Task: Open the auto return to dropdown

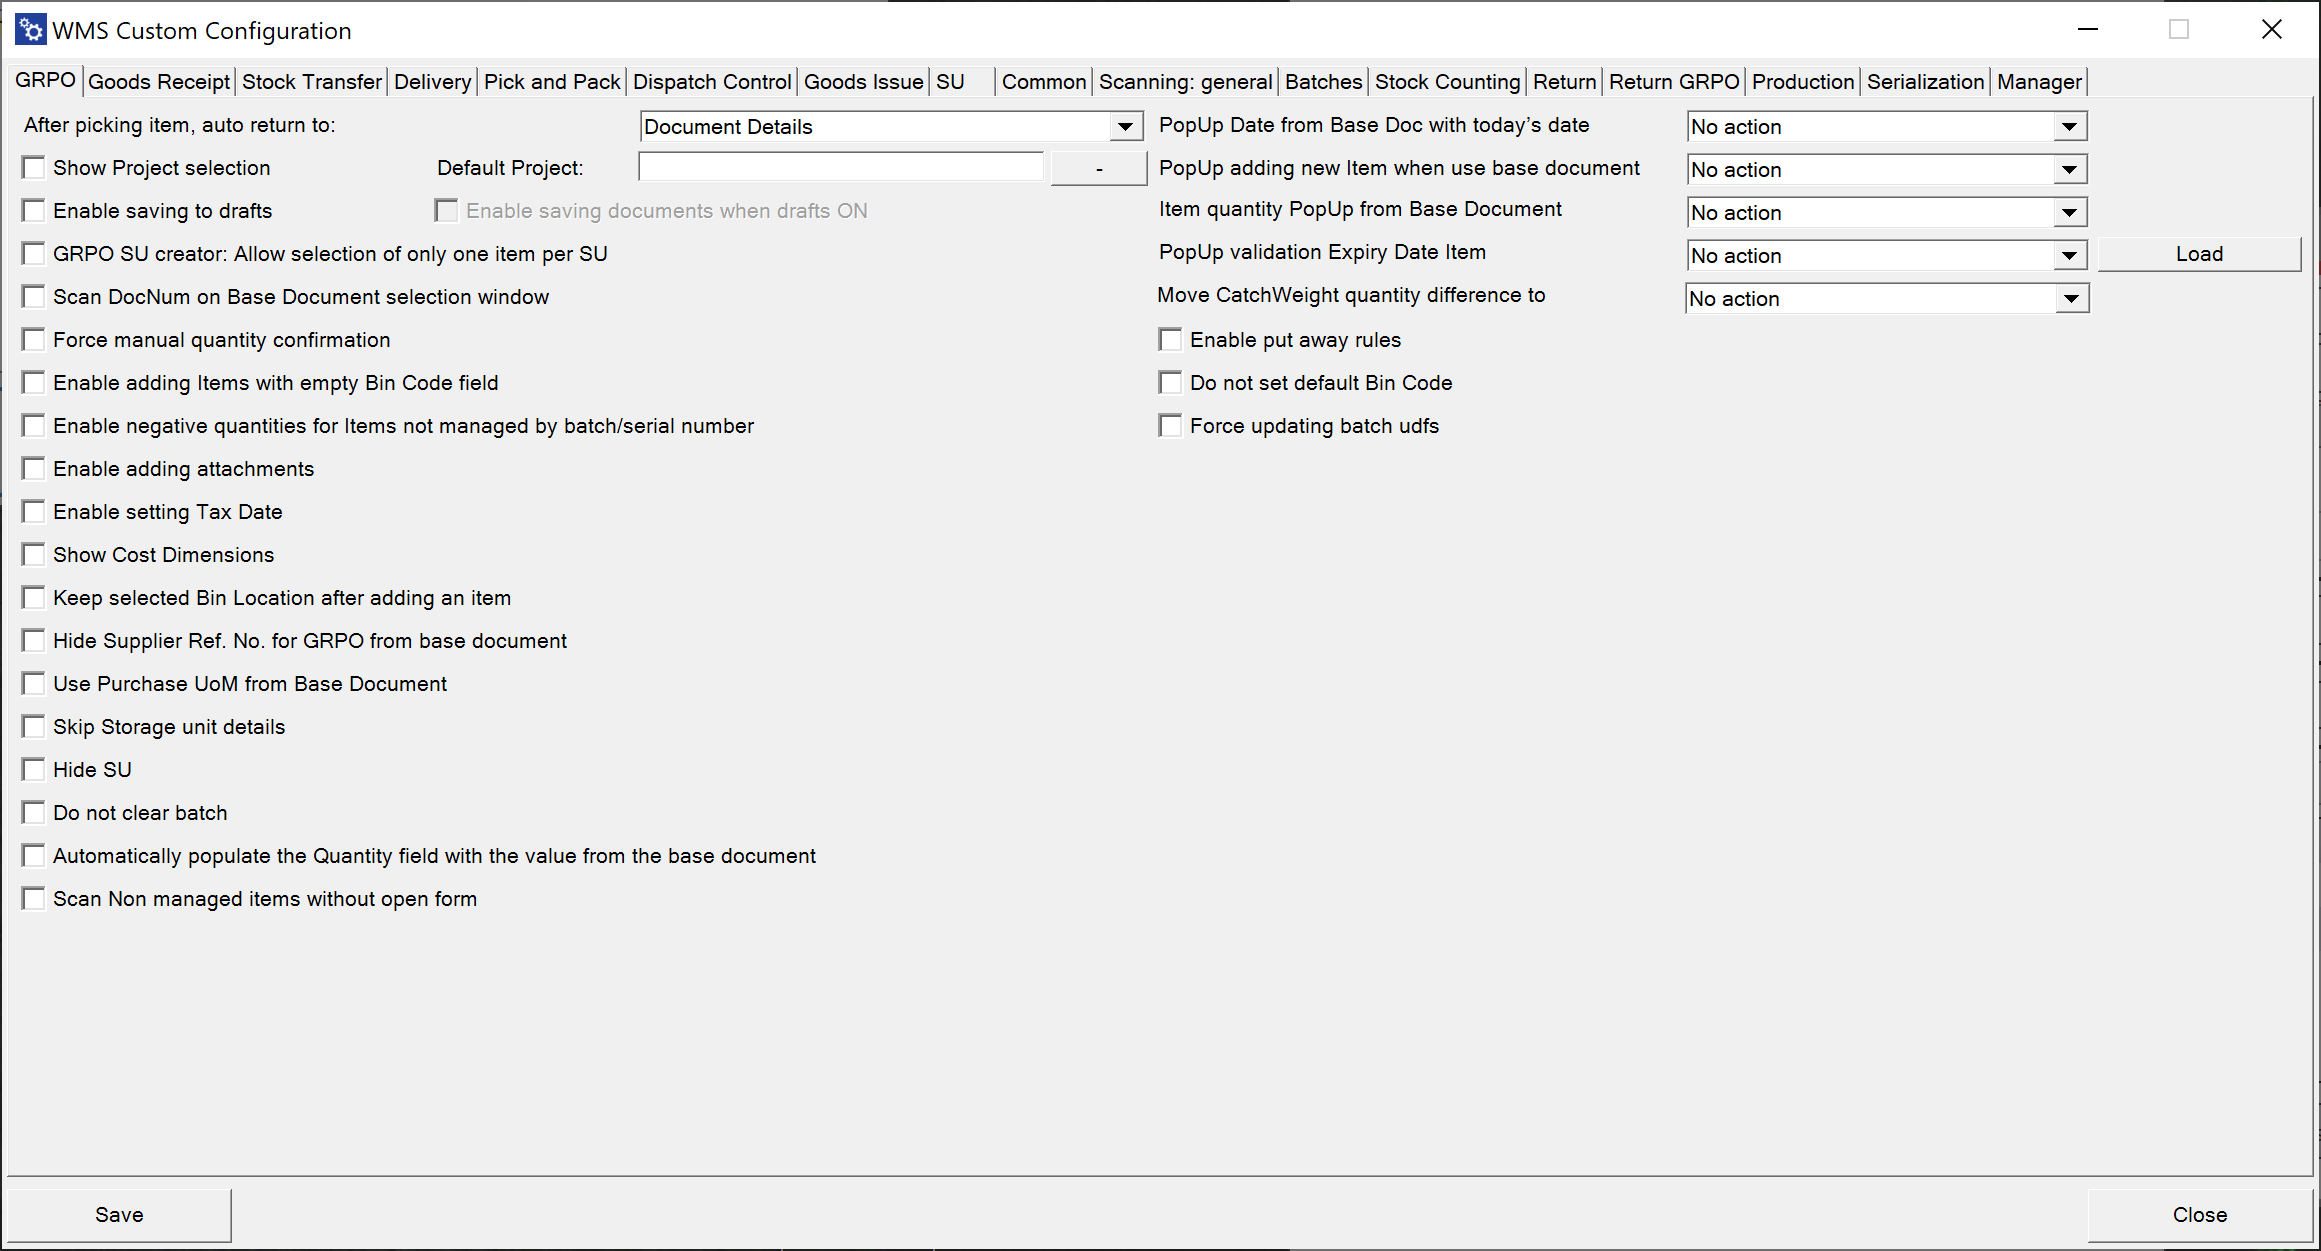Action: 1125,127
